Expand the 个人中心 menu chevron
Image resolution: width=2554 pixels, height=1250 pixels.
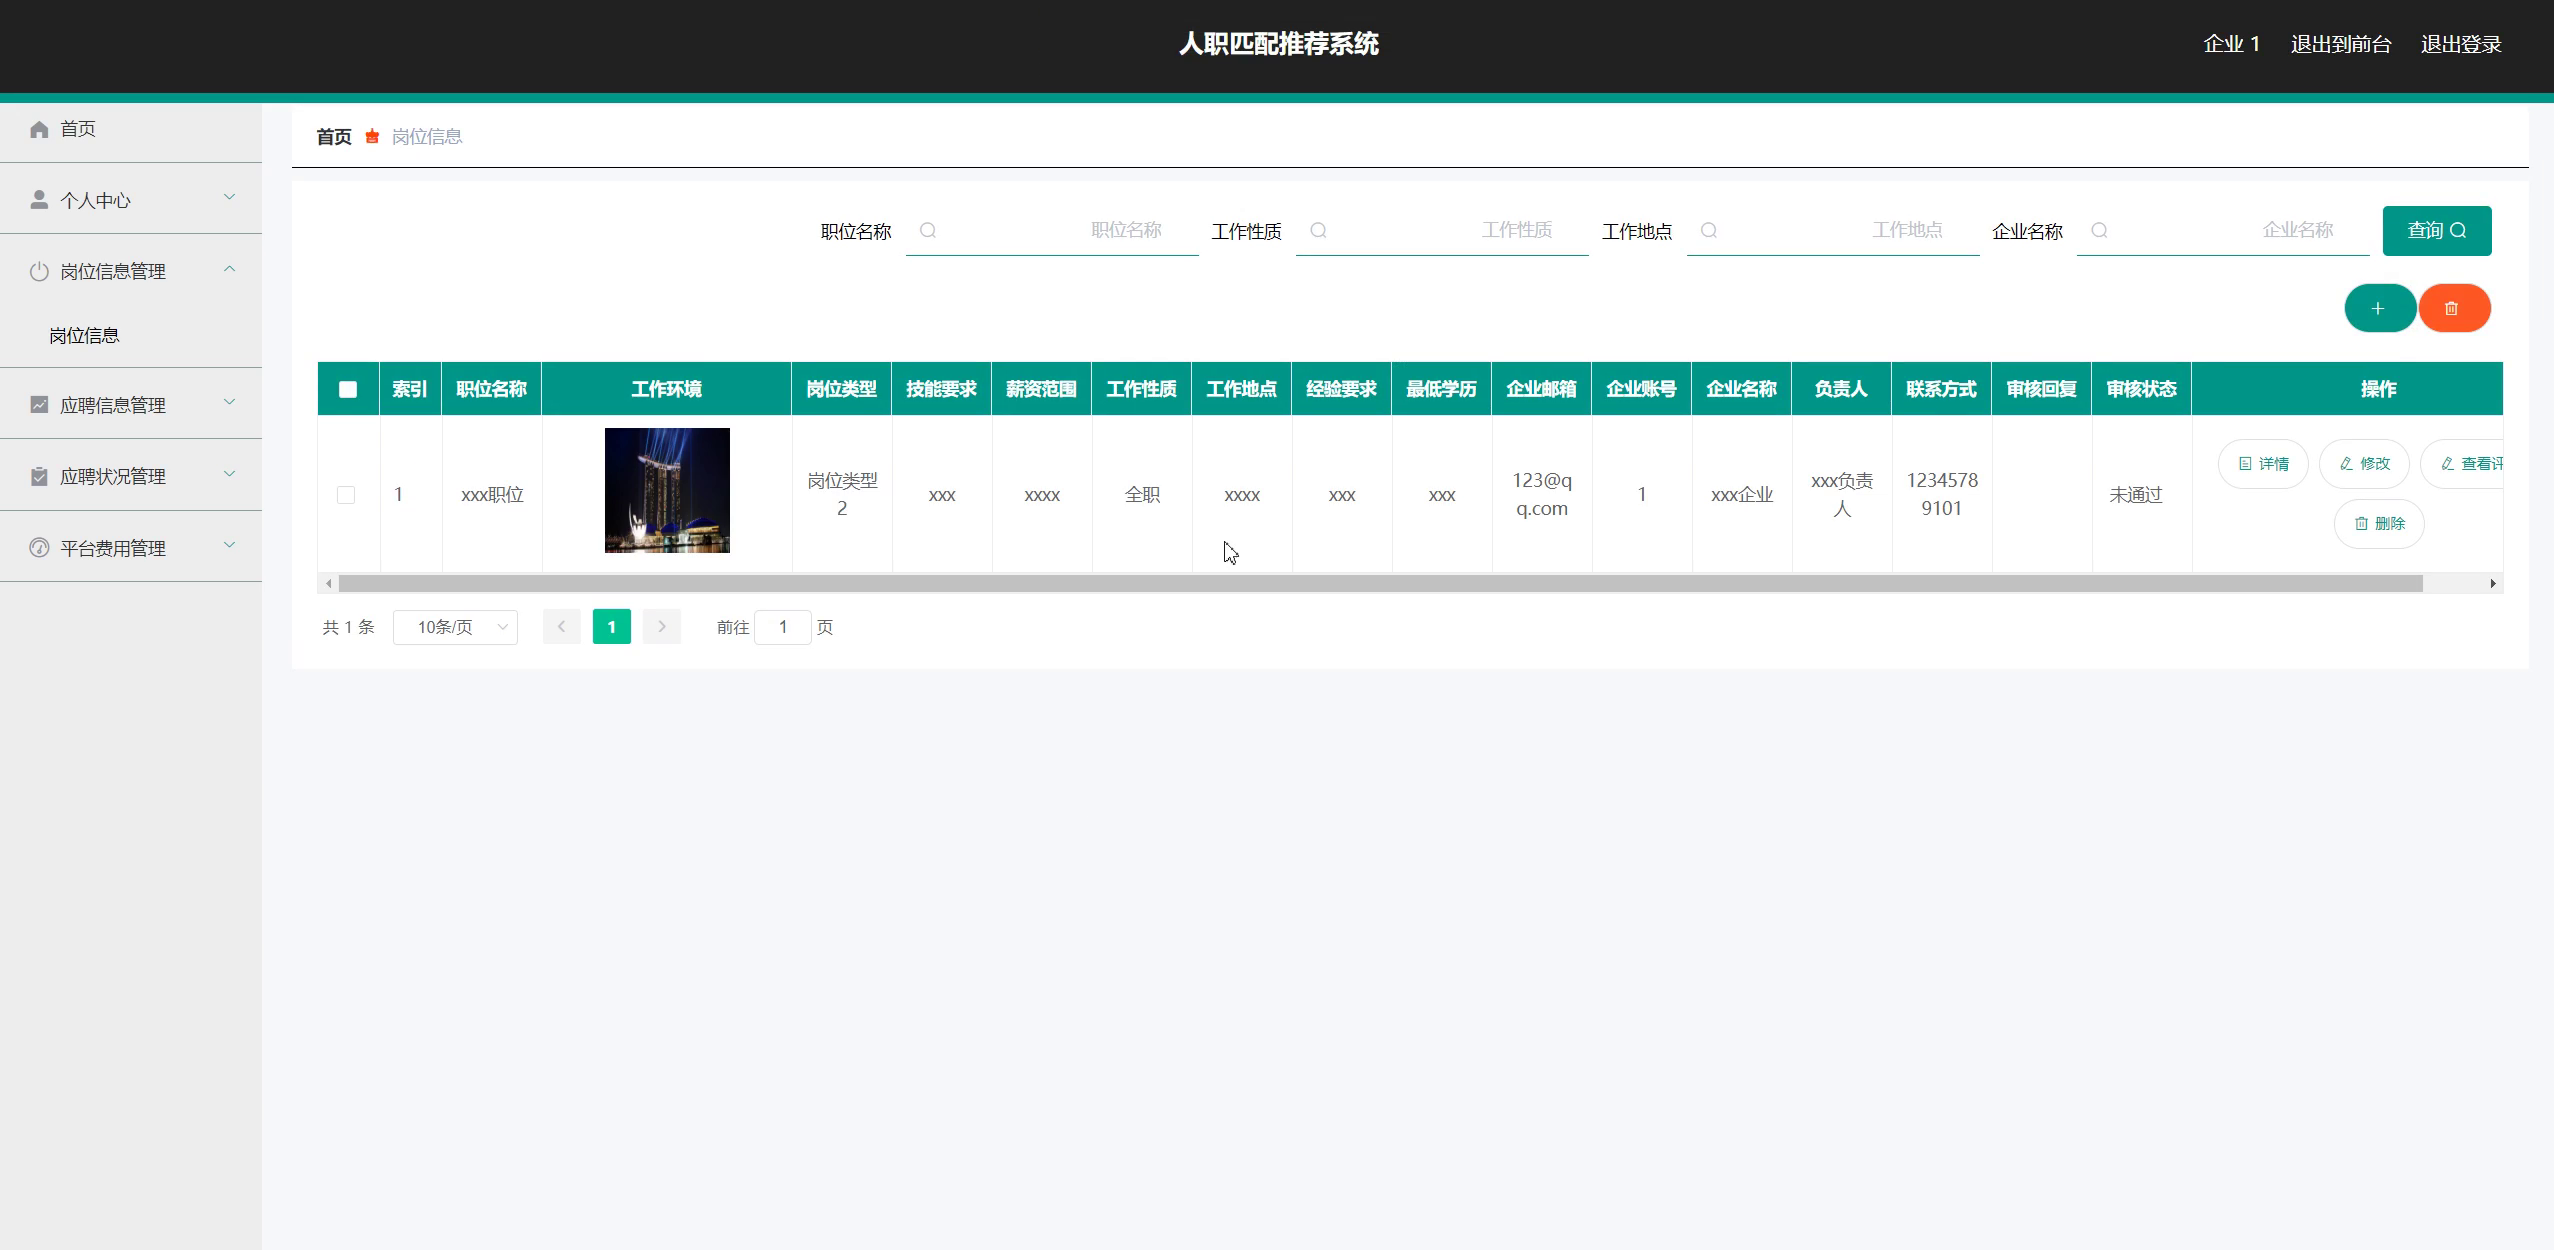229,197
